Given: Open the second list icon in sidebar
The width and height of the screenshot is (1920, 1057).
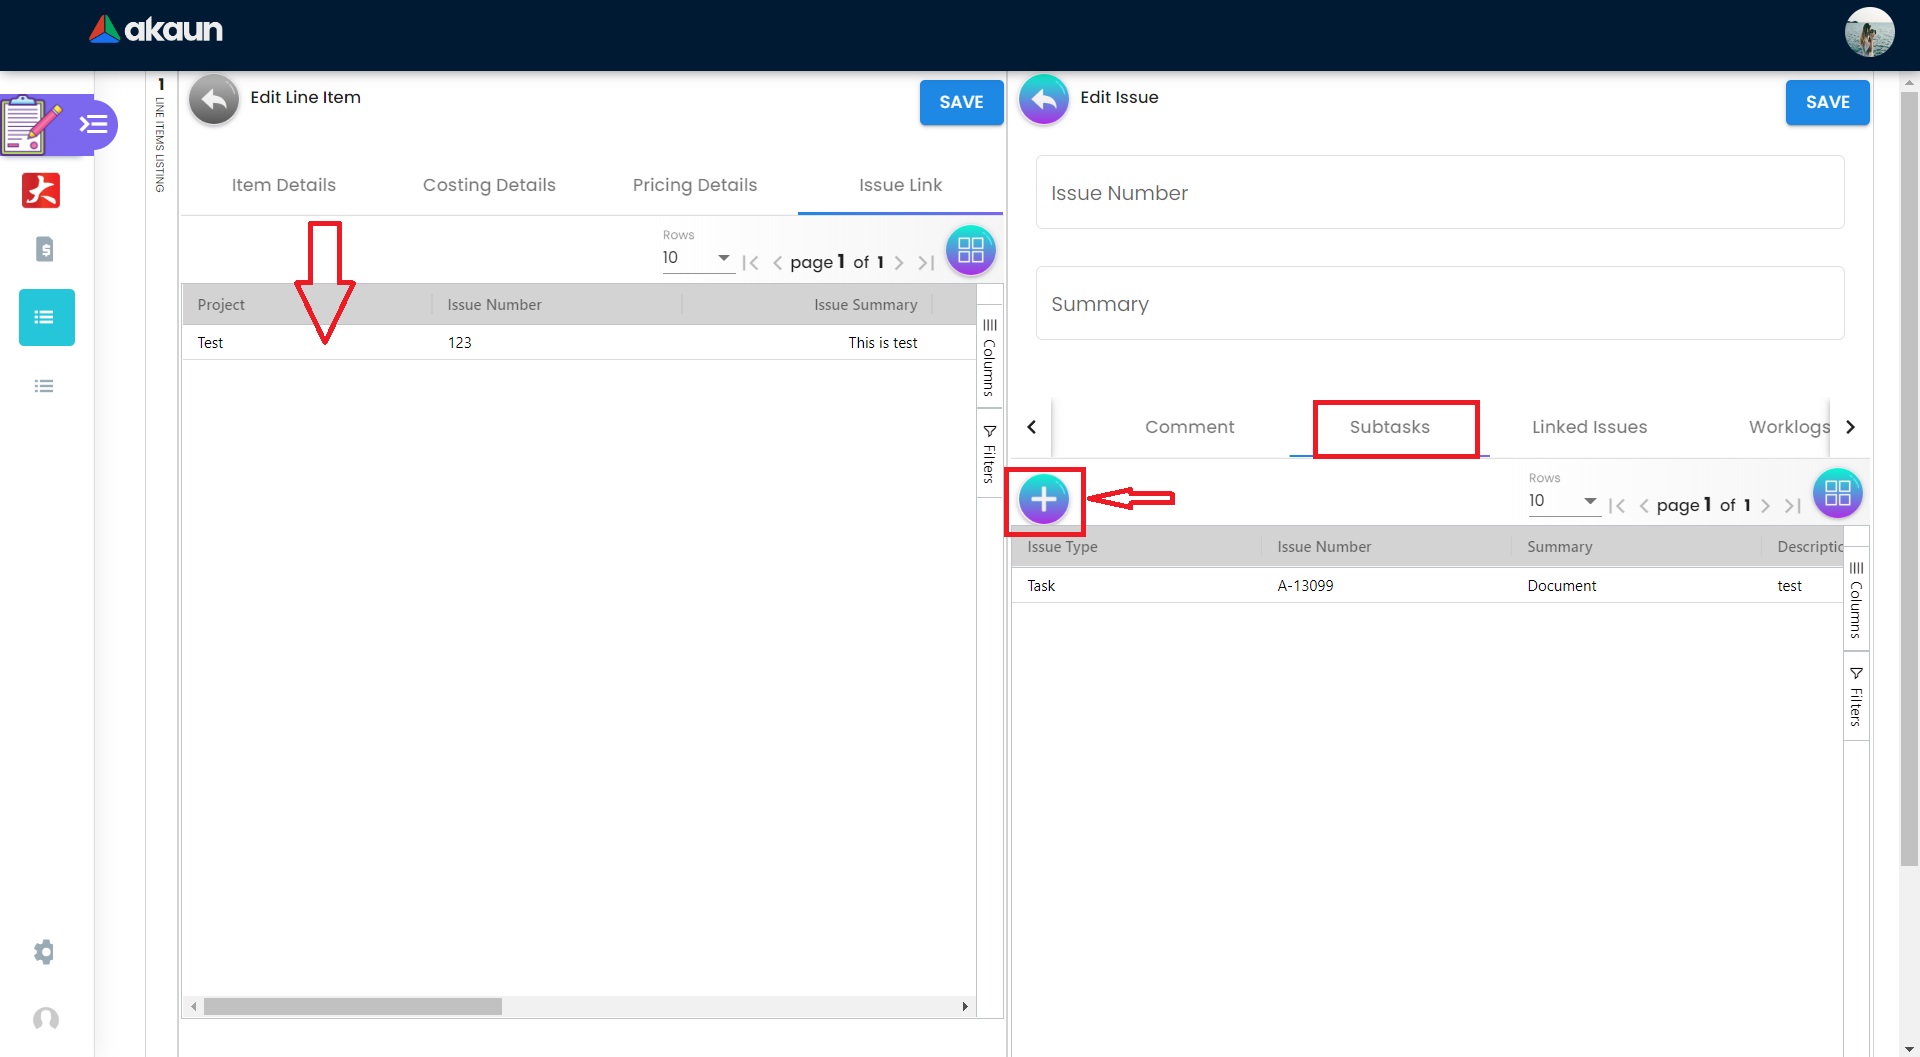Looking at the screenshot, I should point(44,386).
